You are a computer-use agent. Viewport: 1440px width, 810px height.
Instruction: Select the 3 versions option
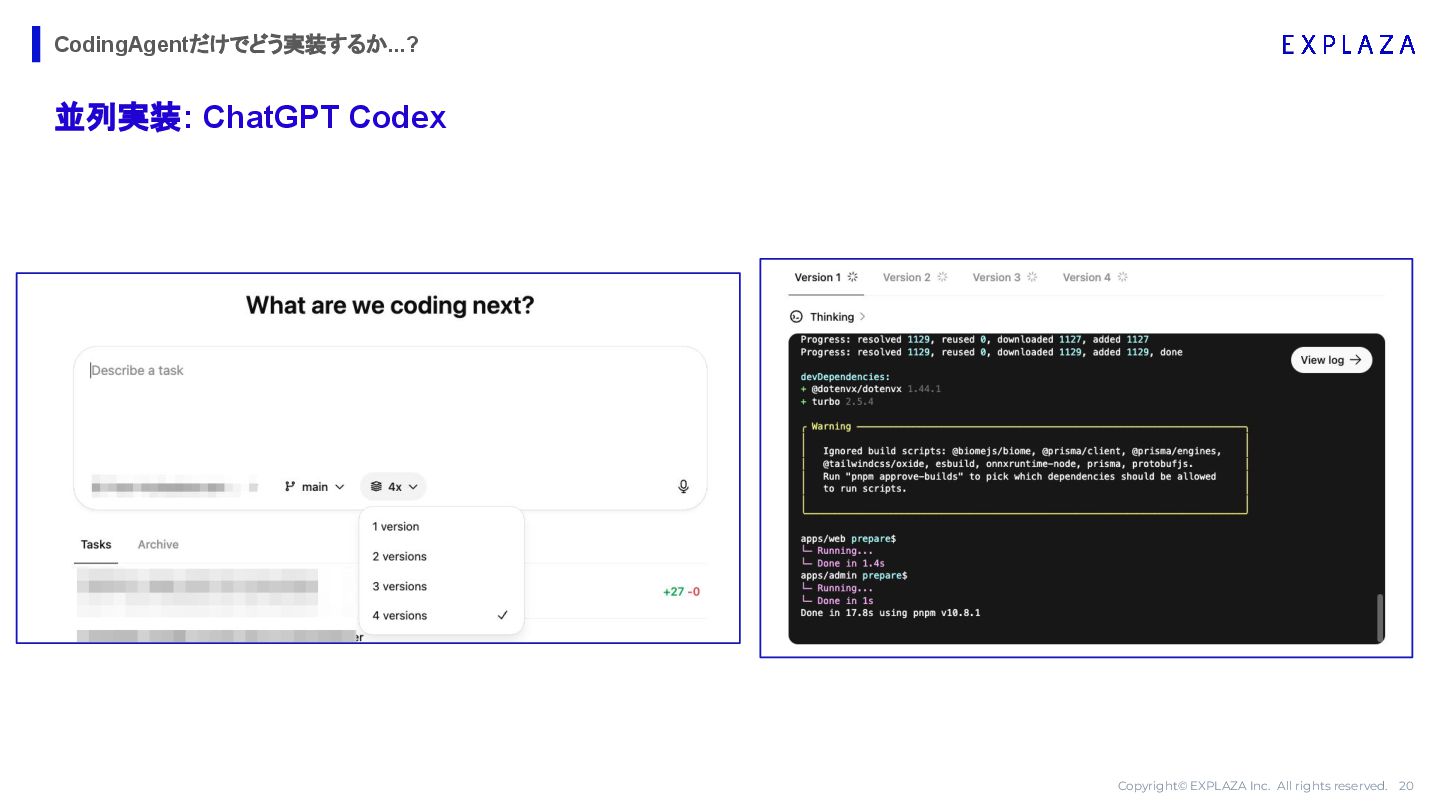click(441, 587)
